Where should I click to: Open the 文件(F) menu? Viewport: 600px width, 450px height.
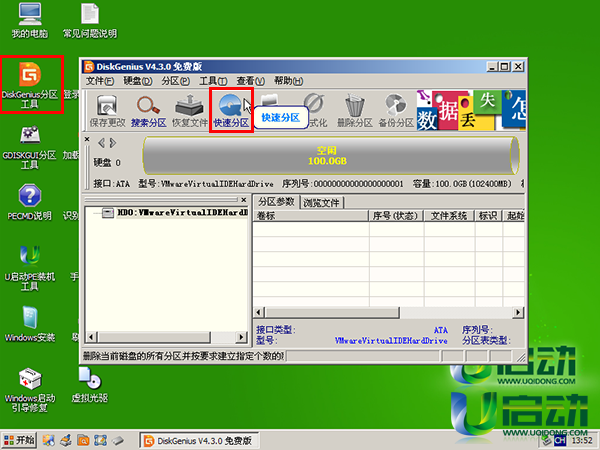tap(100, 81)
